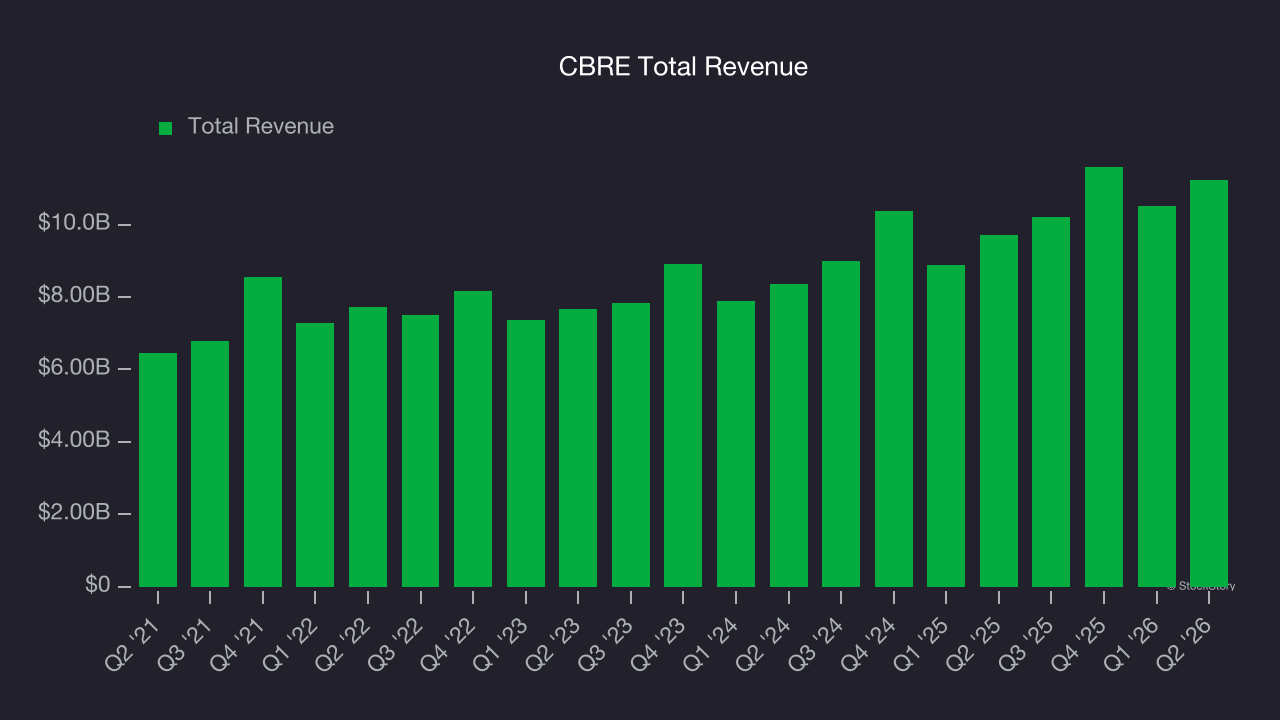Highlight the Q4 '24 revenue bar

tap(894, 399)
